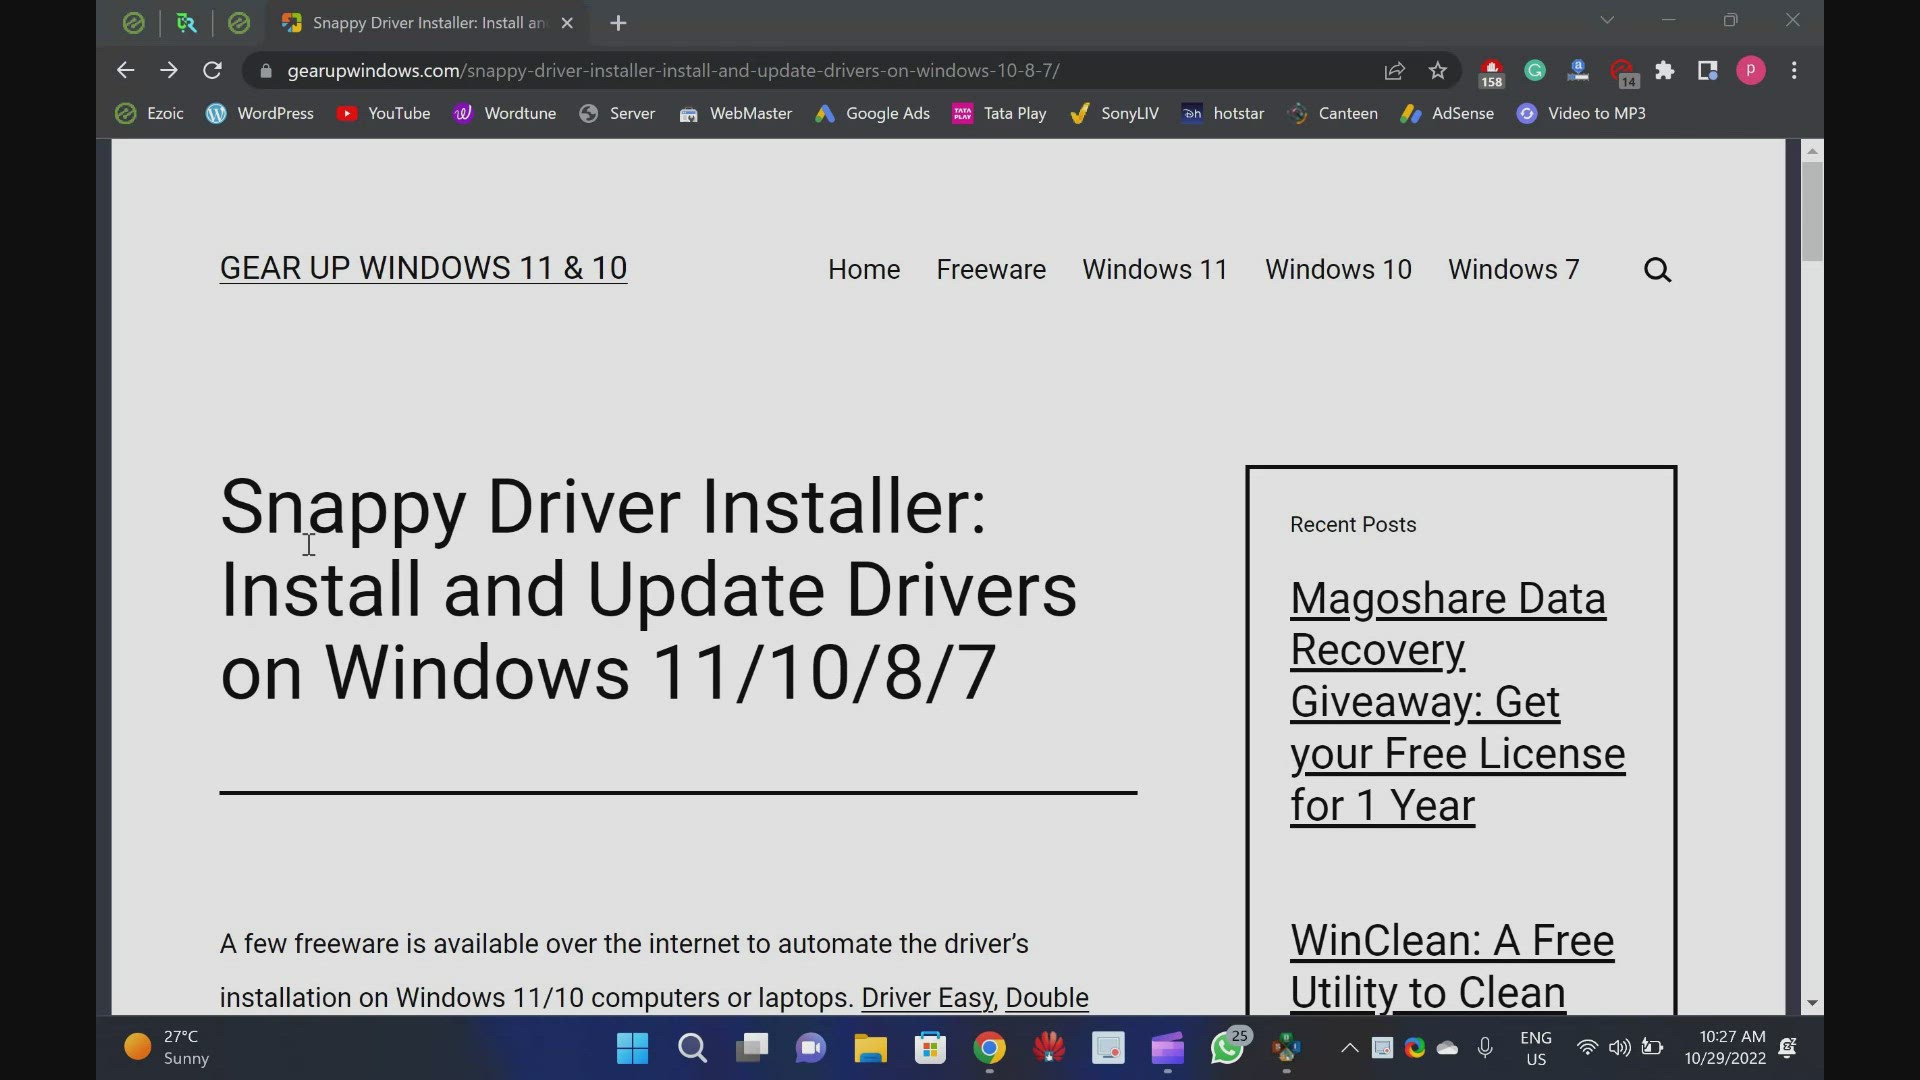Open taskbar Search
Image resolution: width=1920 pixels, height=1080 pixels.
point(692,1048)
